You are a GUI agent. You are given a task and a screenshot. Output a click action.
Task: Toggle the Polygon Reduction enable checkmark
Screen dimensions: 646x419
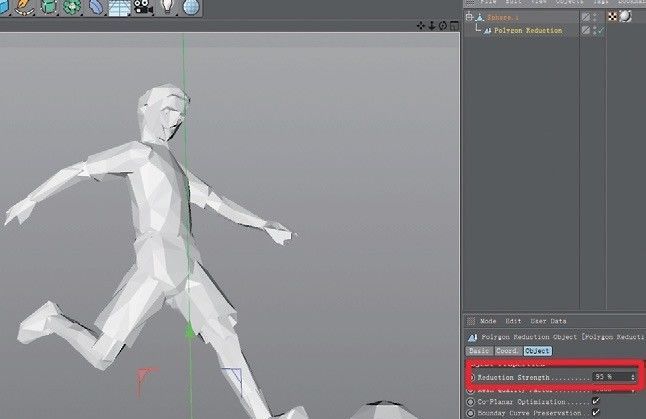(600, 31)
